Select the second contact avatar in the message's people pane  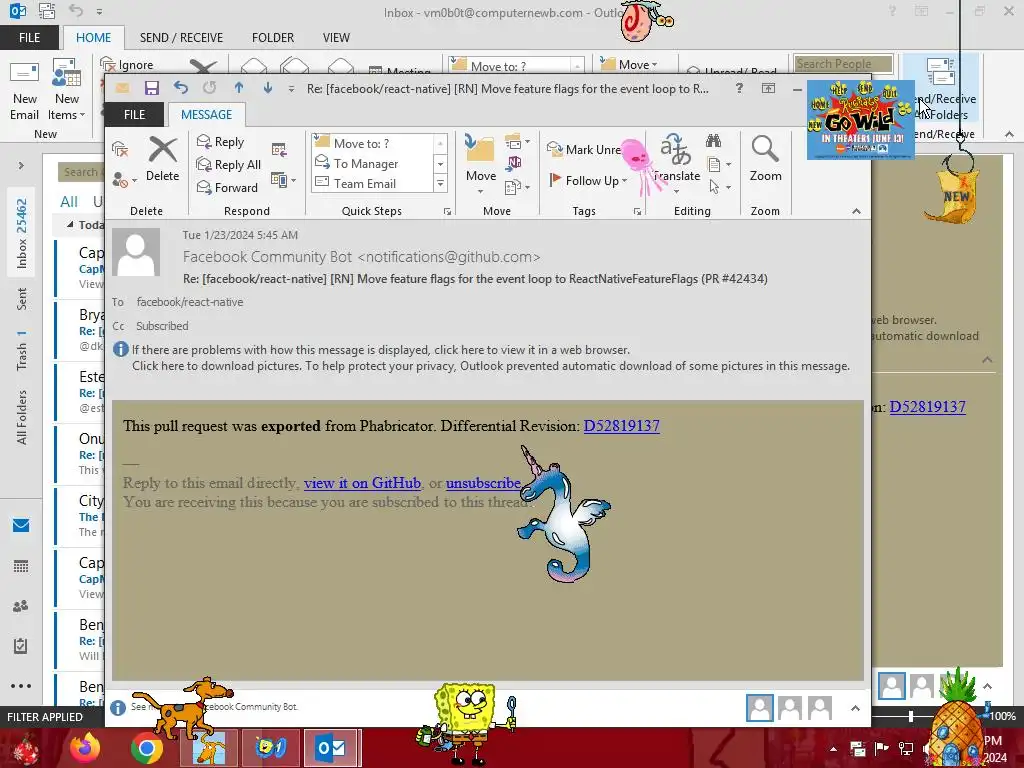click(790, 708)
